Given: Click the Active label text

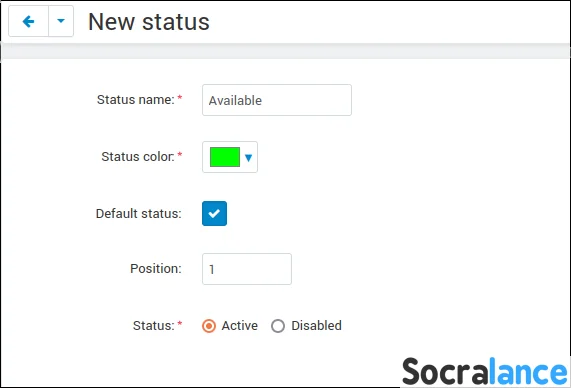Looking at the screenshot, I should pyautogui.click(x=240, y=326).
